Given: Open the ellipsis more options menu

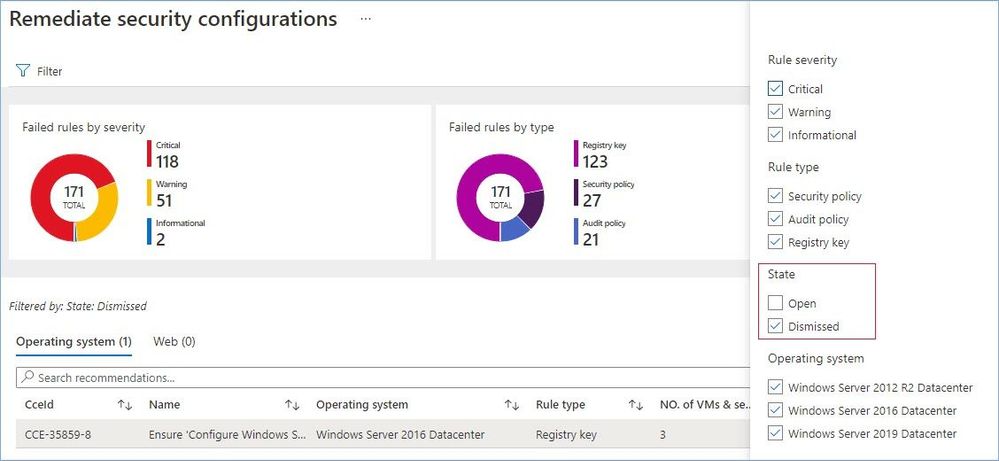Looking at the screenshot, I should click(x=366, y=20).
